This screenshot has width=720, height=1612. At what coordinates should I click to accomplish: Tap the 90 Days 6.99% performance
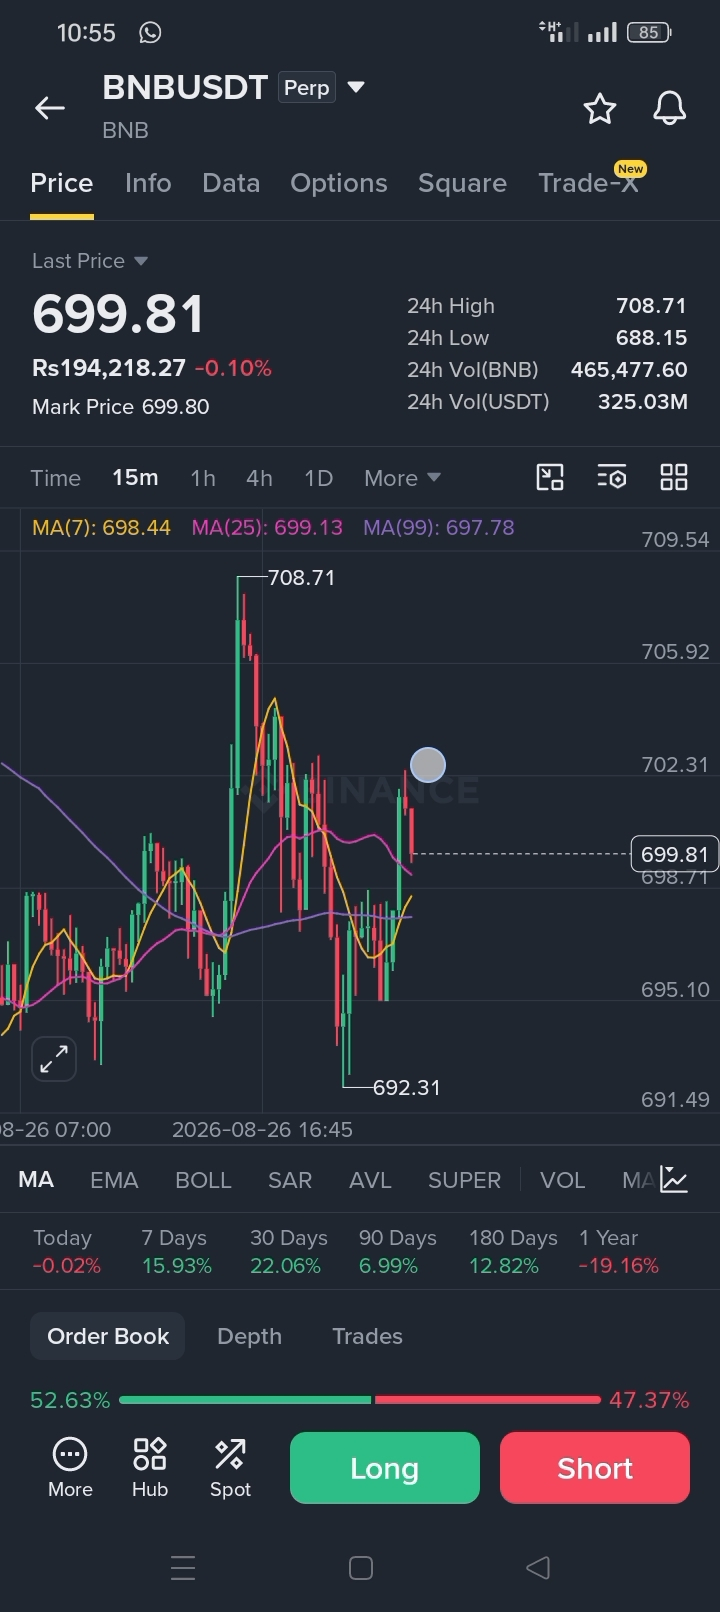[397, 1252]
